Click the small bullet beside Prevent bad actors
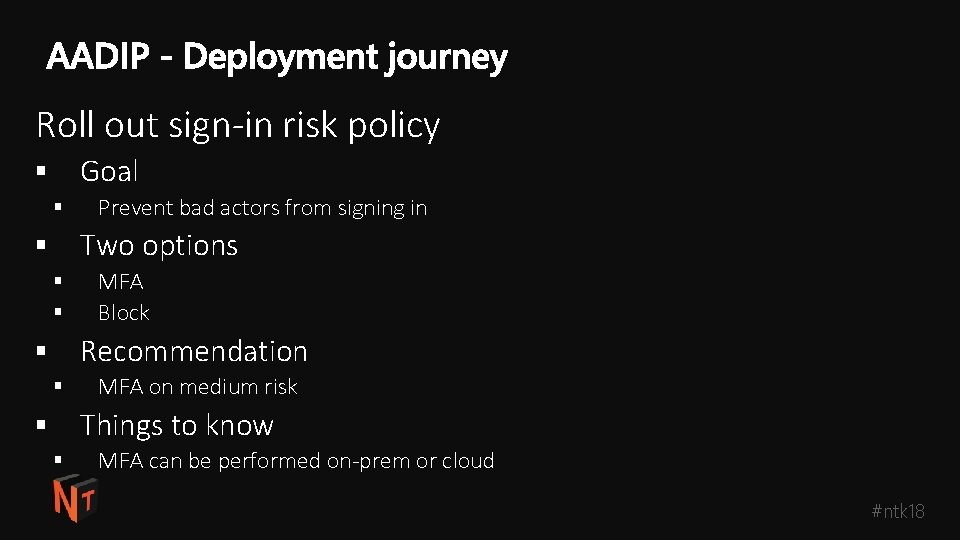The width and height of the screenshot is (960, 540). point(58,207)
